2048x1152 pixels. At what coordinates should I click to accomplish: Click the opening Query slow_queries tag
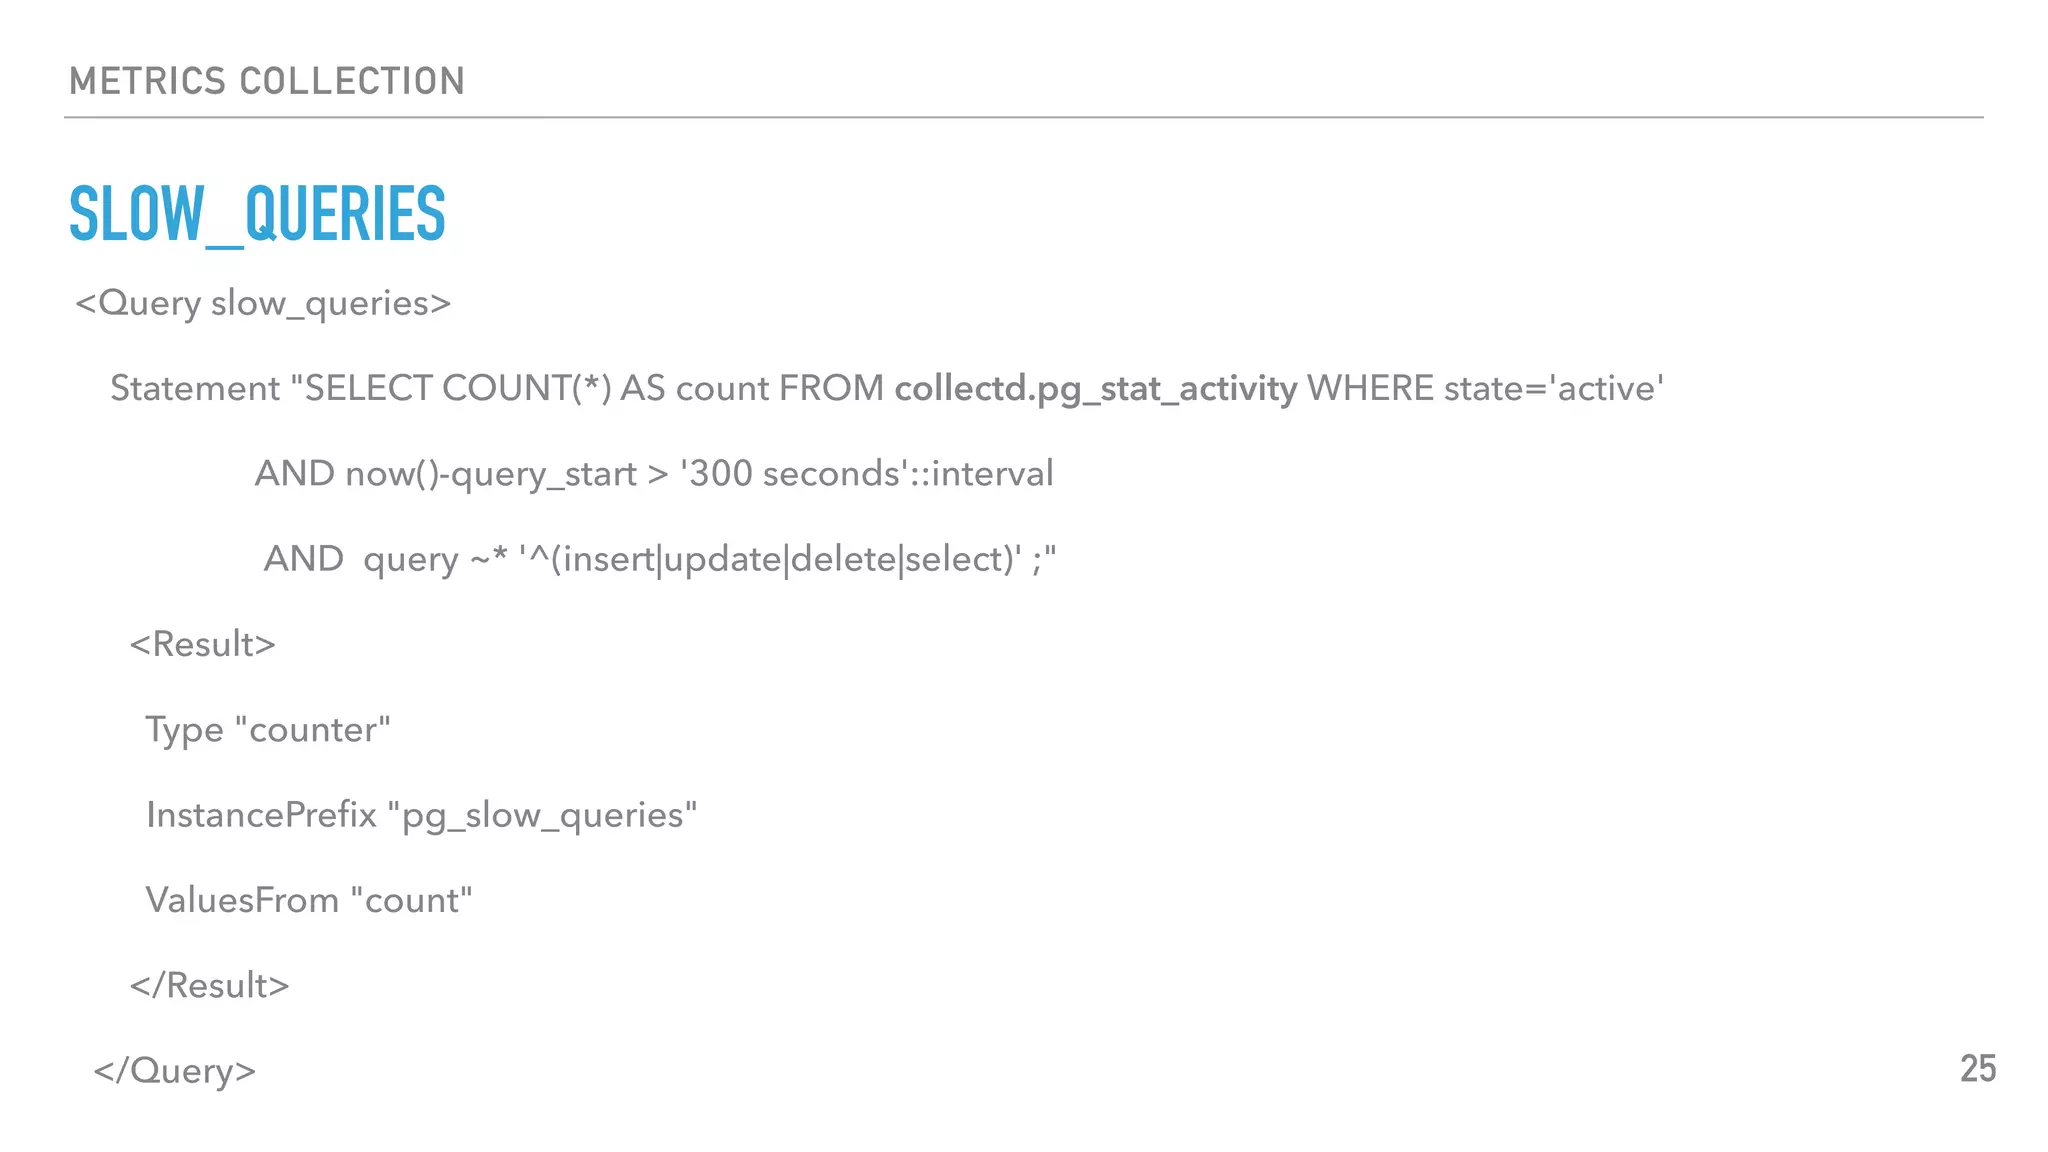pyautogui.click(x=263, y=303)
